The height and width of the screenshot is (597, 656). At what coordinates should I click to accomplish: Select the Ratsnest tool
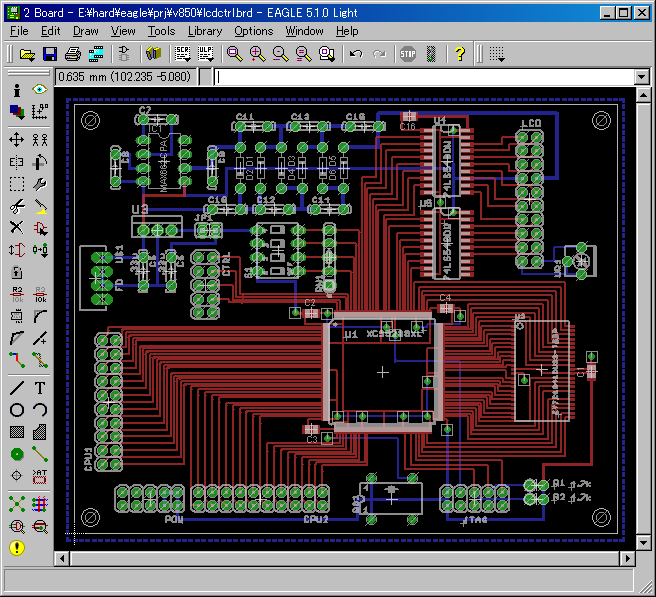pos(17,504)
